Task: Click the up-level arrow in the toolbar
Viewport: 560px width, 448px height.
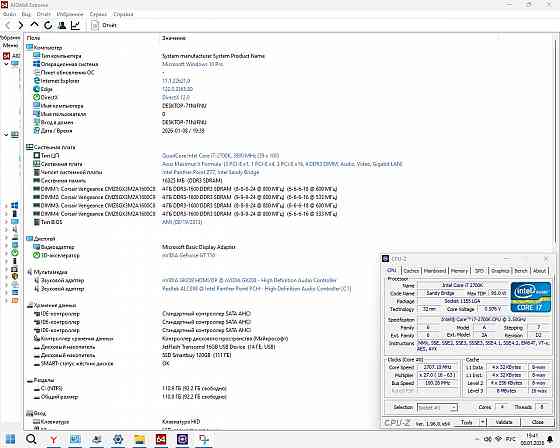Action: (34, 25)
